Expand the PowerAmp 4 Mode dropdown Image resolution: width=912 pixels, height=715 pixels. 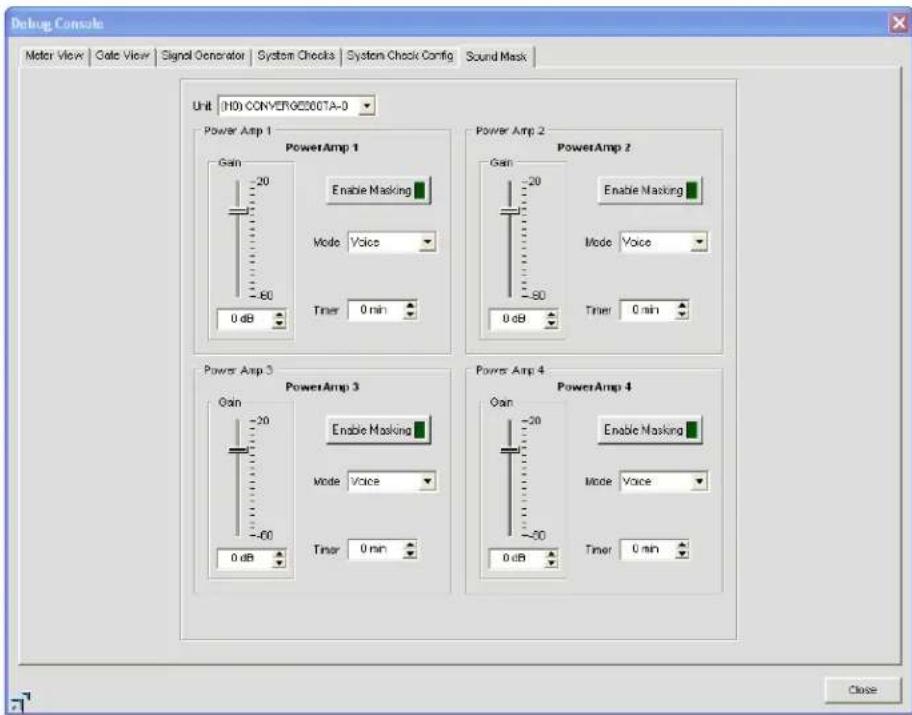pyautogui.click(x=699, y=481)
